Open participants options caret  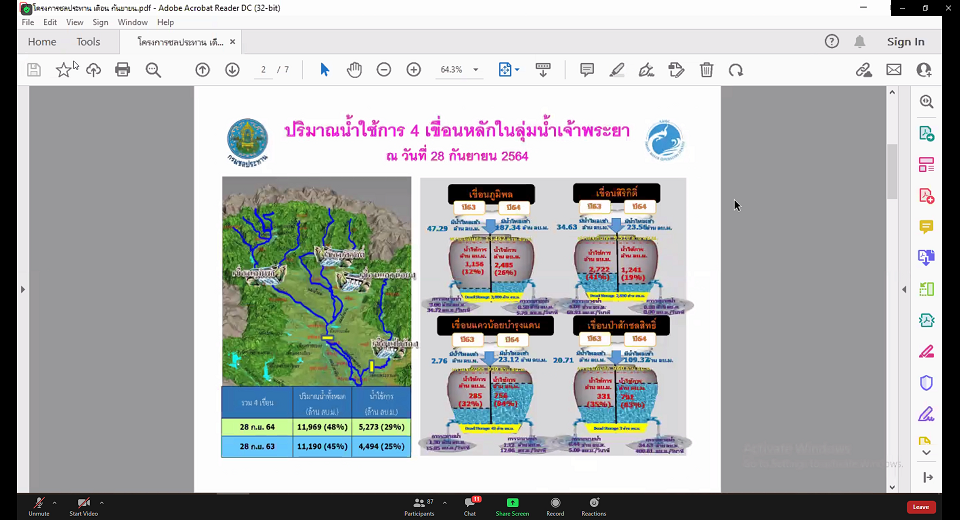click(444, 503)
